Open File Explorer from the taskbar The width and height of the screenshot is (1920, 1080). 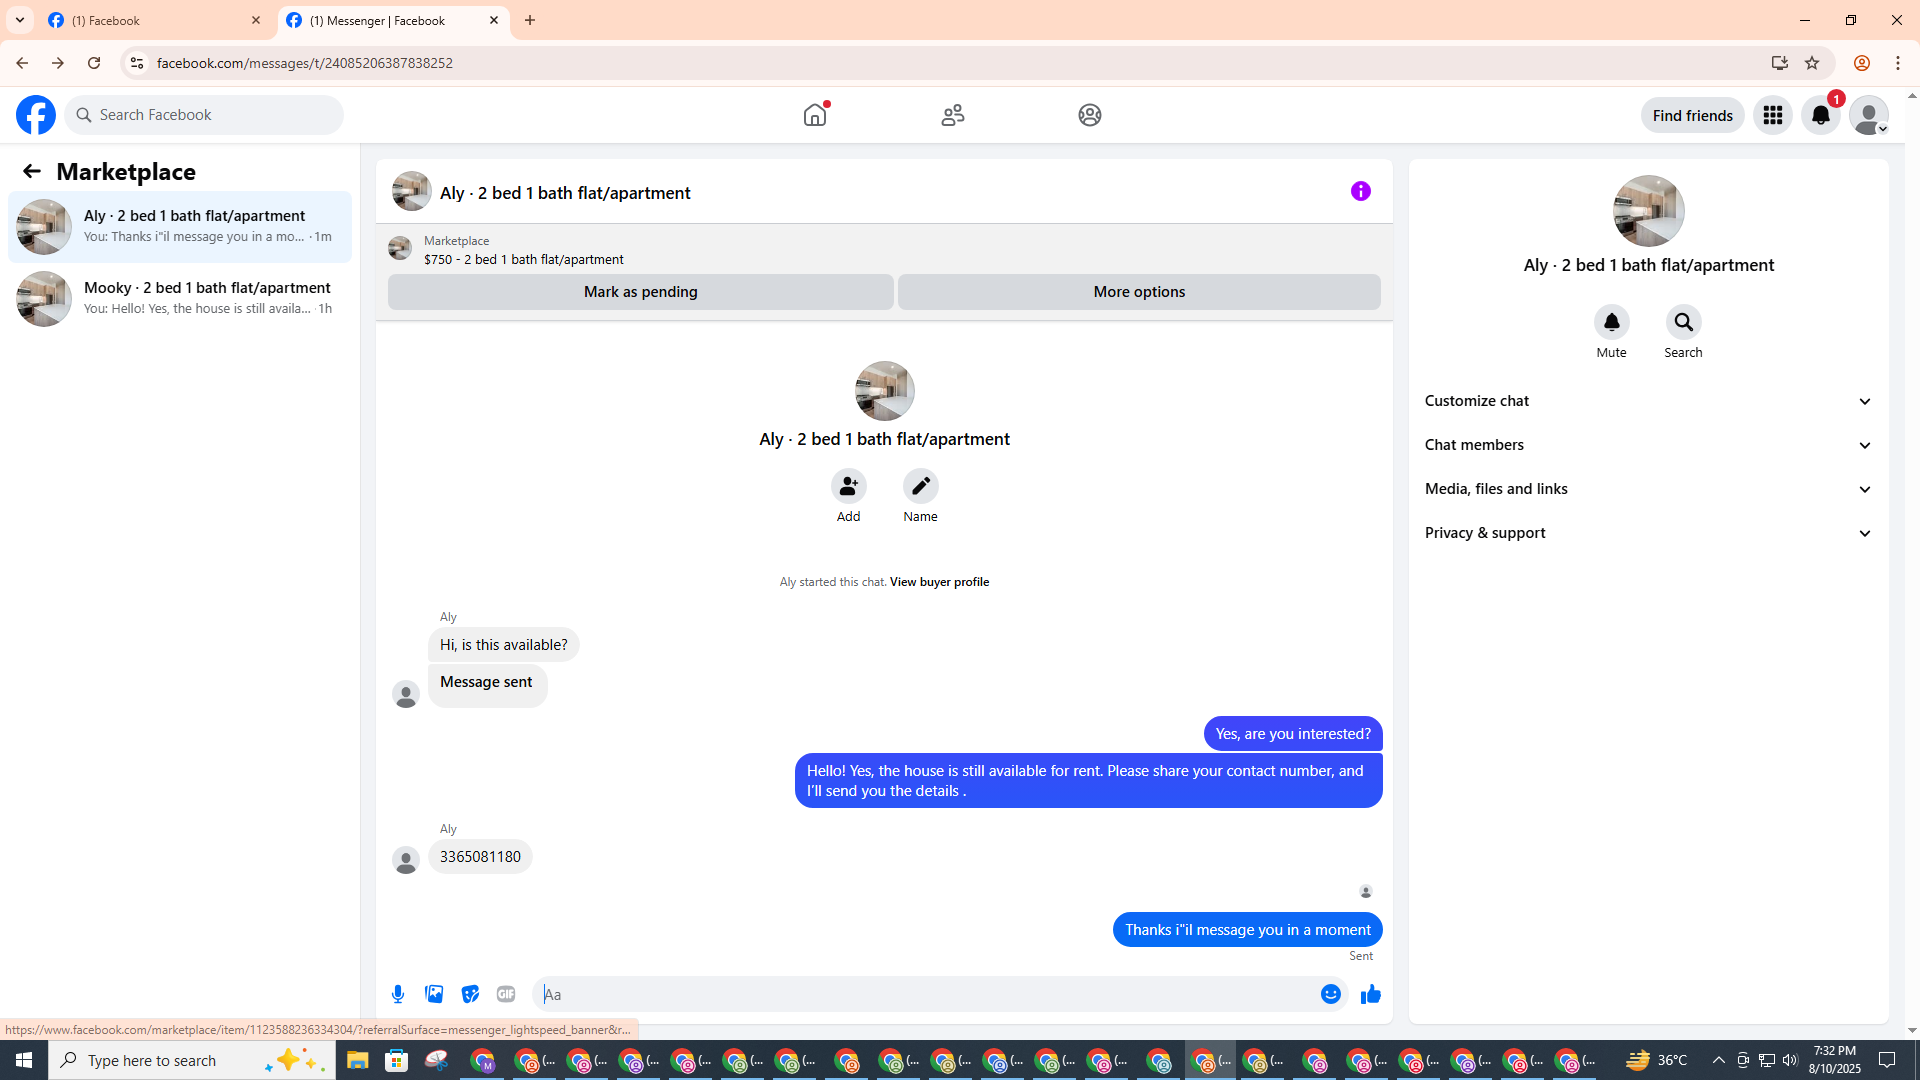(x=357, y=1060)
